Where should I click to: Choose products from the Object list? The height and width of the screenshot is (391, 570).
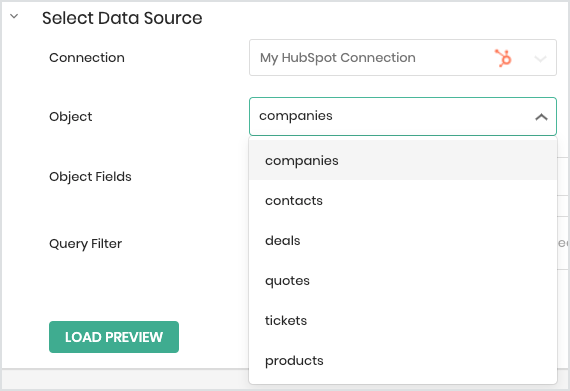[x=403, y=360]
